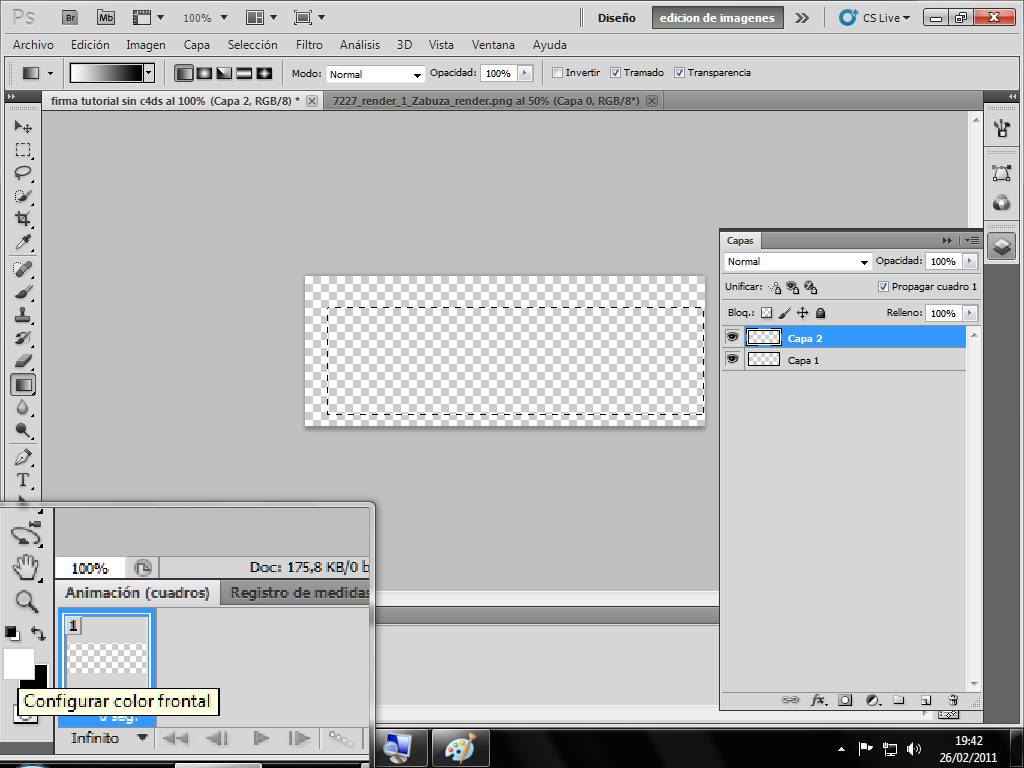The width and height of the screenshot is (1024, 768).
Task: Delete layer with trash icon
Action: [953, 700]
